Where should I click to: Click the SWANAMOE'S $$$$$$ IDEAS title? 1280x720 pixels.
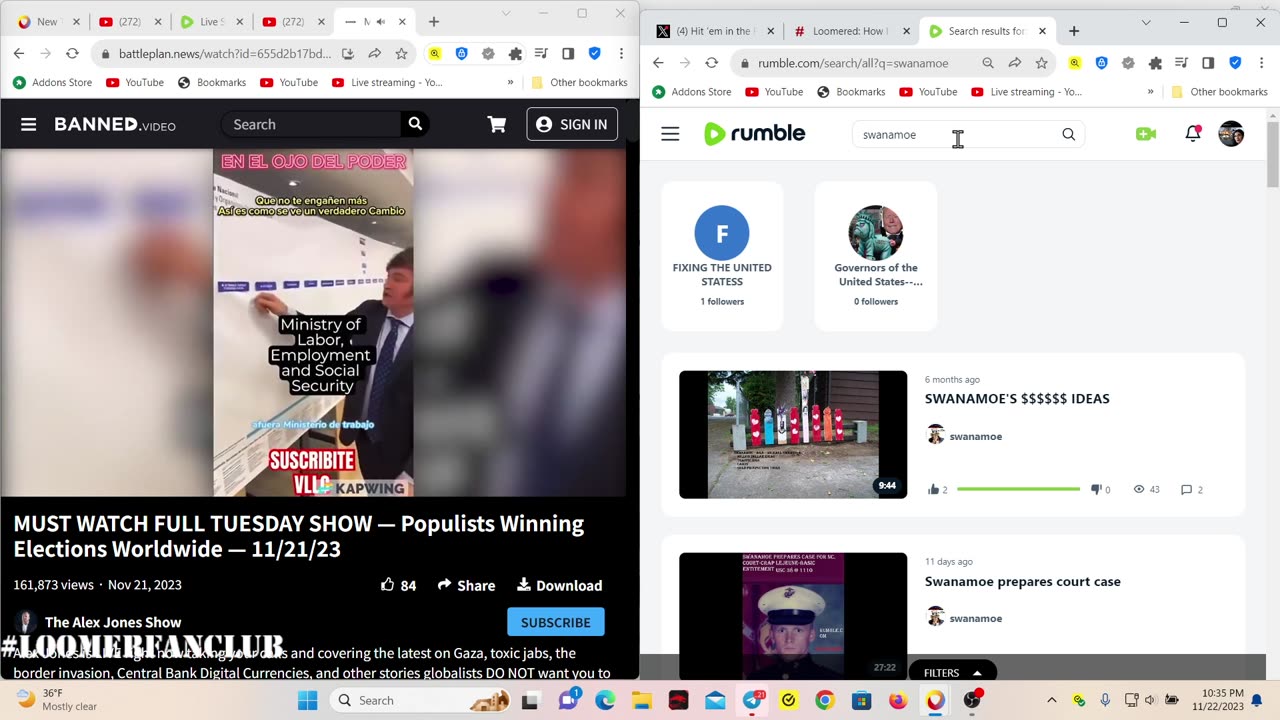pos(1017,398)
